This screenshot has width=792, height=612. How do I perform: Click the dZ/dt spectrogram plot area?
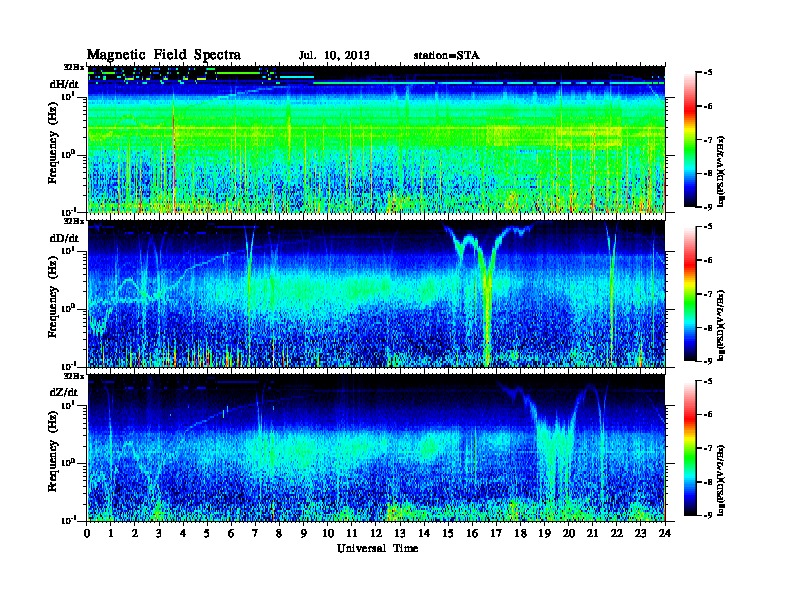pos(376,448)
